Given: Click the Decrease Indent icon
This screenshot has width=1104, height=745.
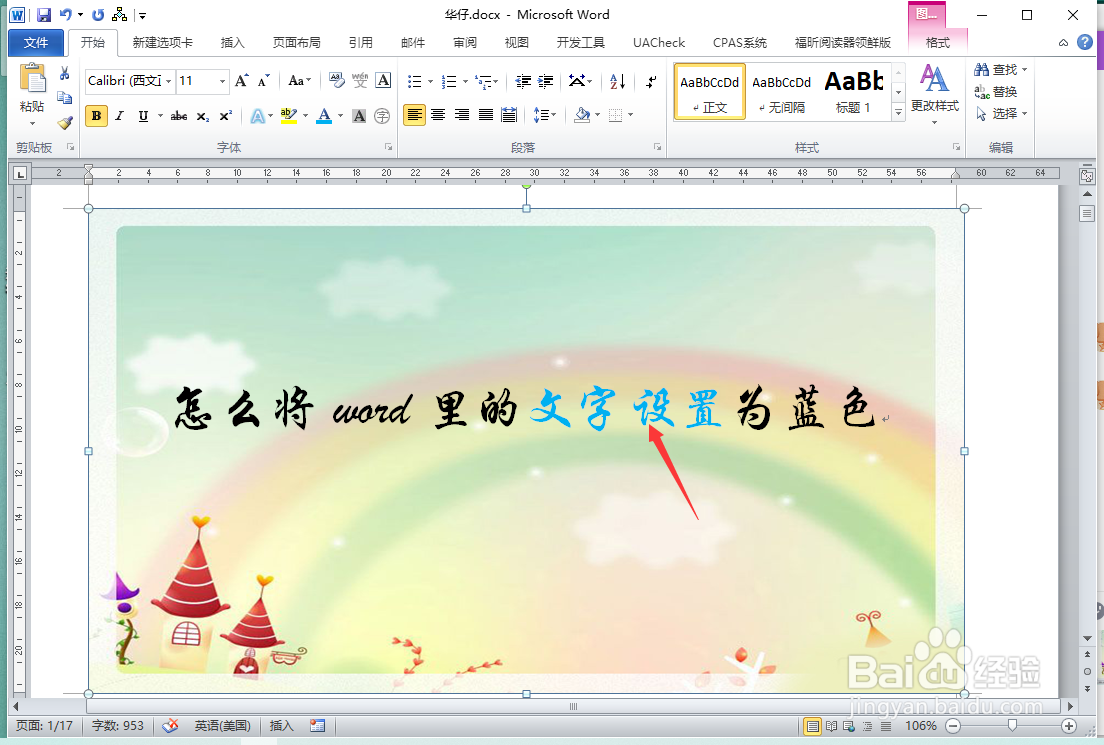Looking at the screenshot, I should pyautogui.click(x=522, y=82).
